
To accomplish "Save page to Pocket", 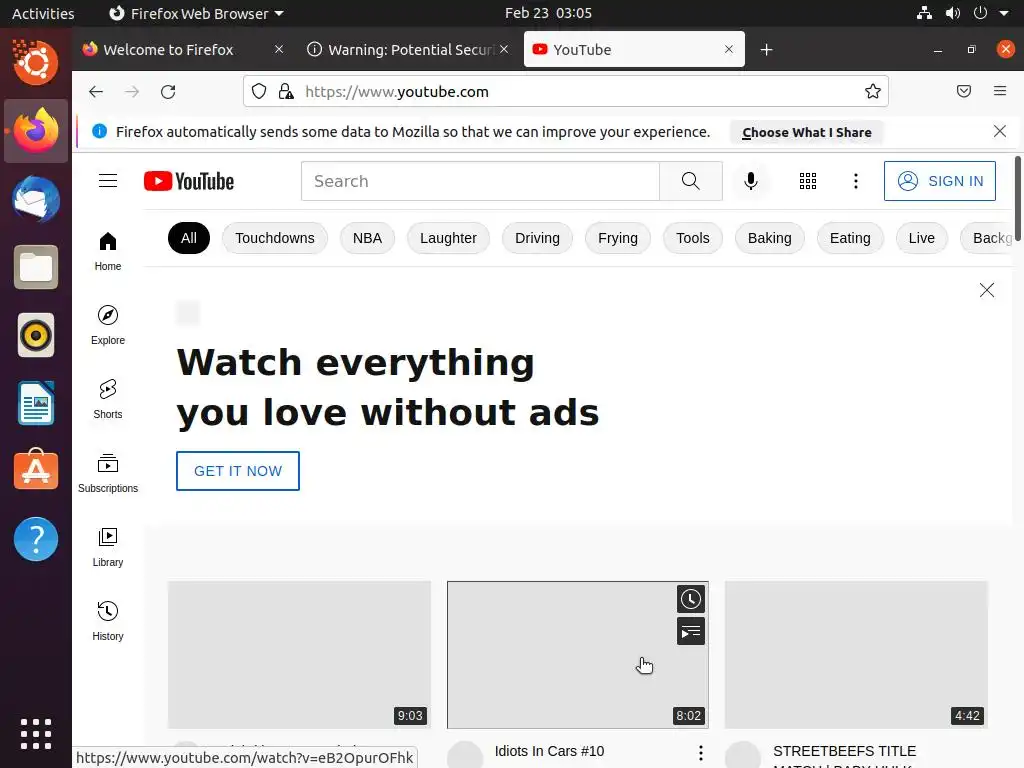I will [964, 91].
